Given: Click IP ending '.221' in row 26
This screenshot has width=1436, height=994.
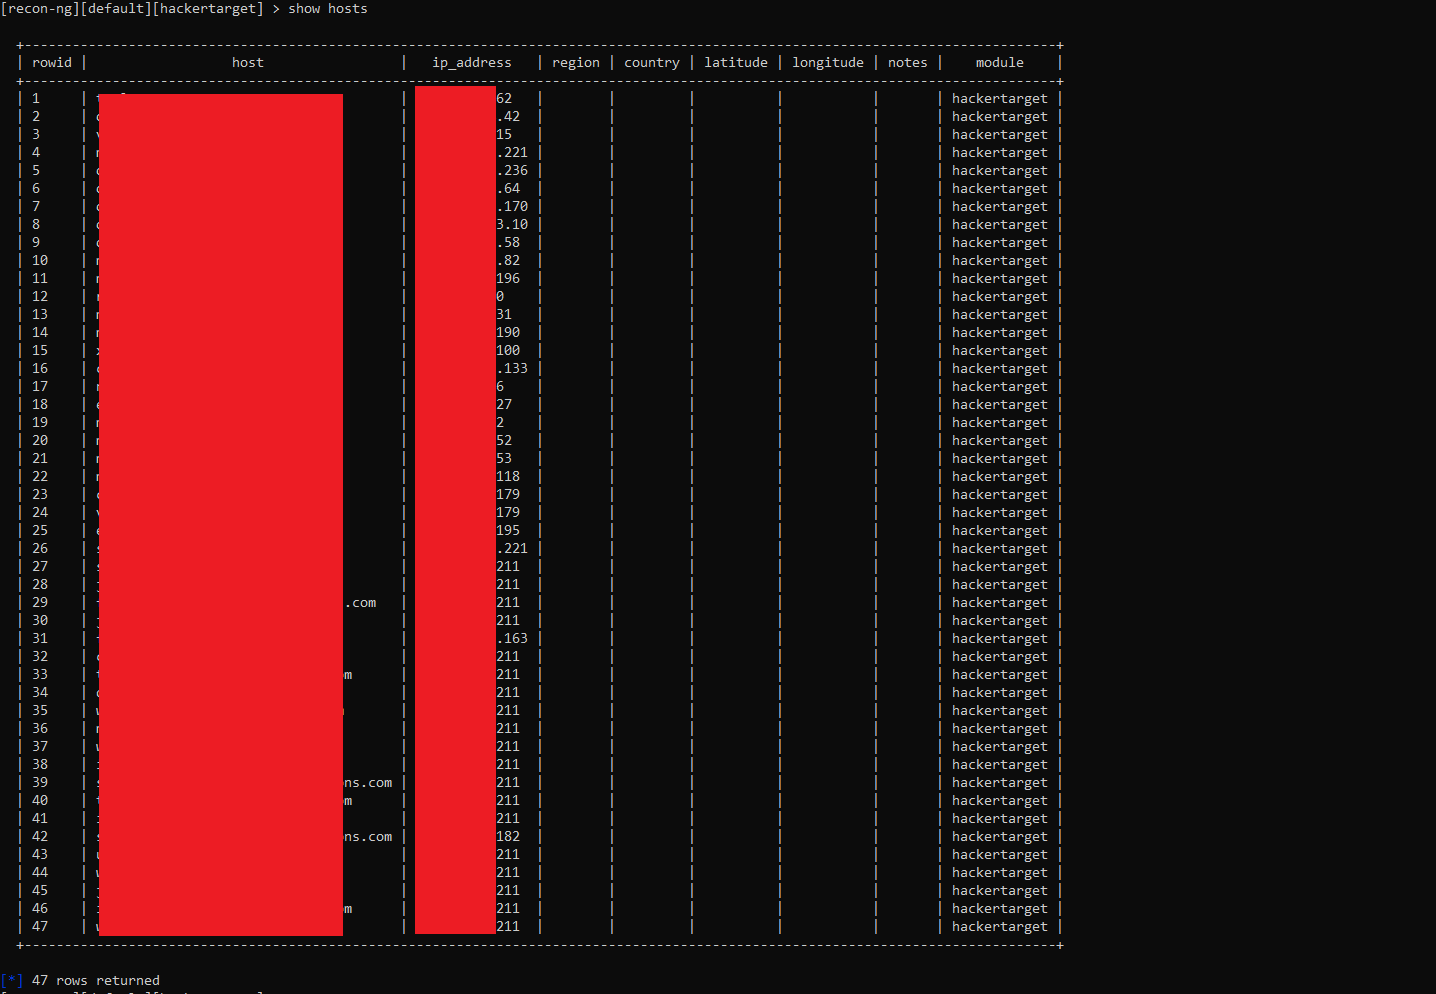Looking at the screenshot, I should pyautogui.click(x=512, y=548).
